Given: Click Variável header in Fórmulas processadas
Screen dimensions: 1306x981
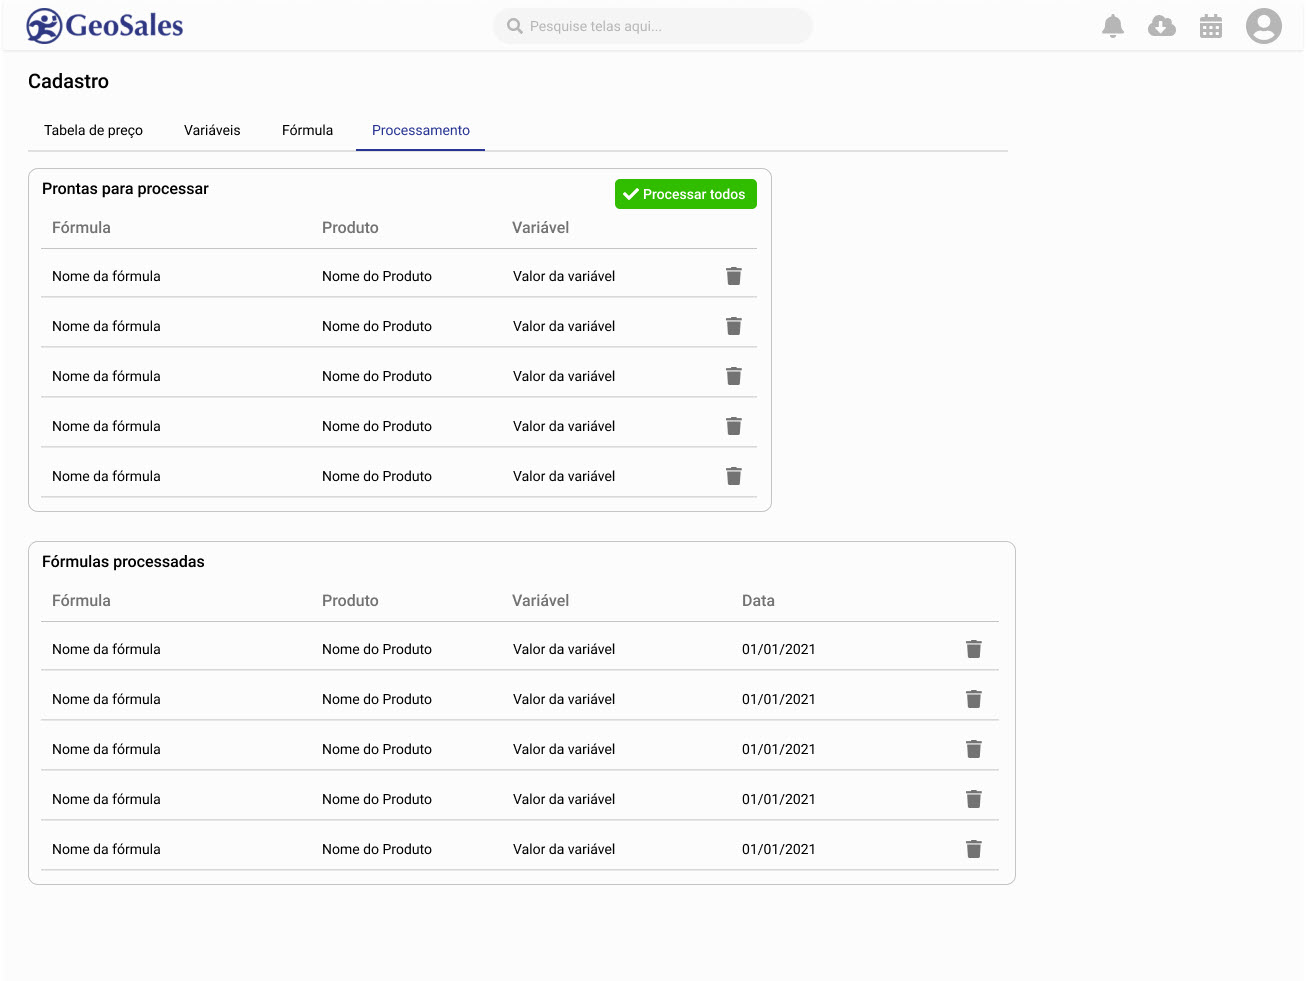Looking at the screenshot, I should (540, 601).
